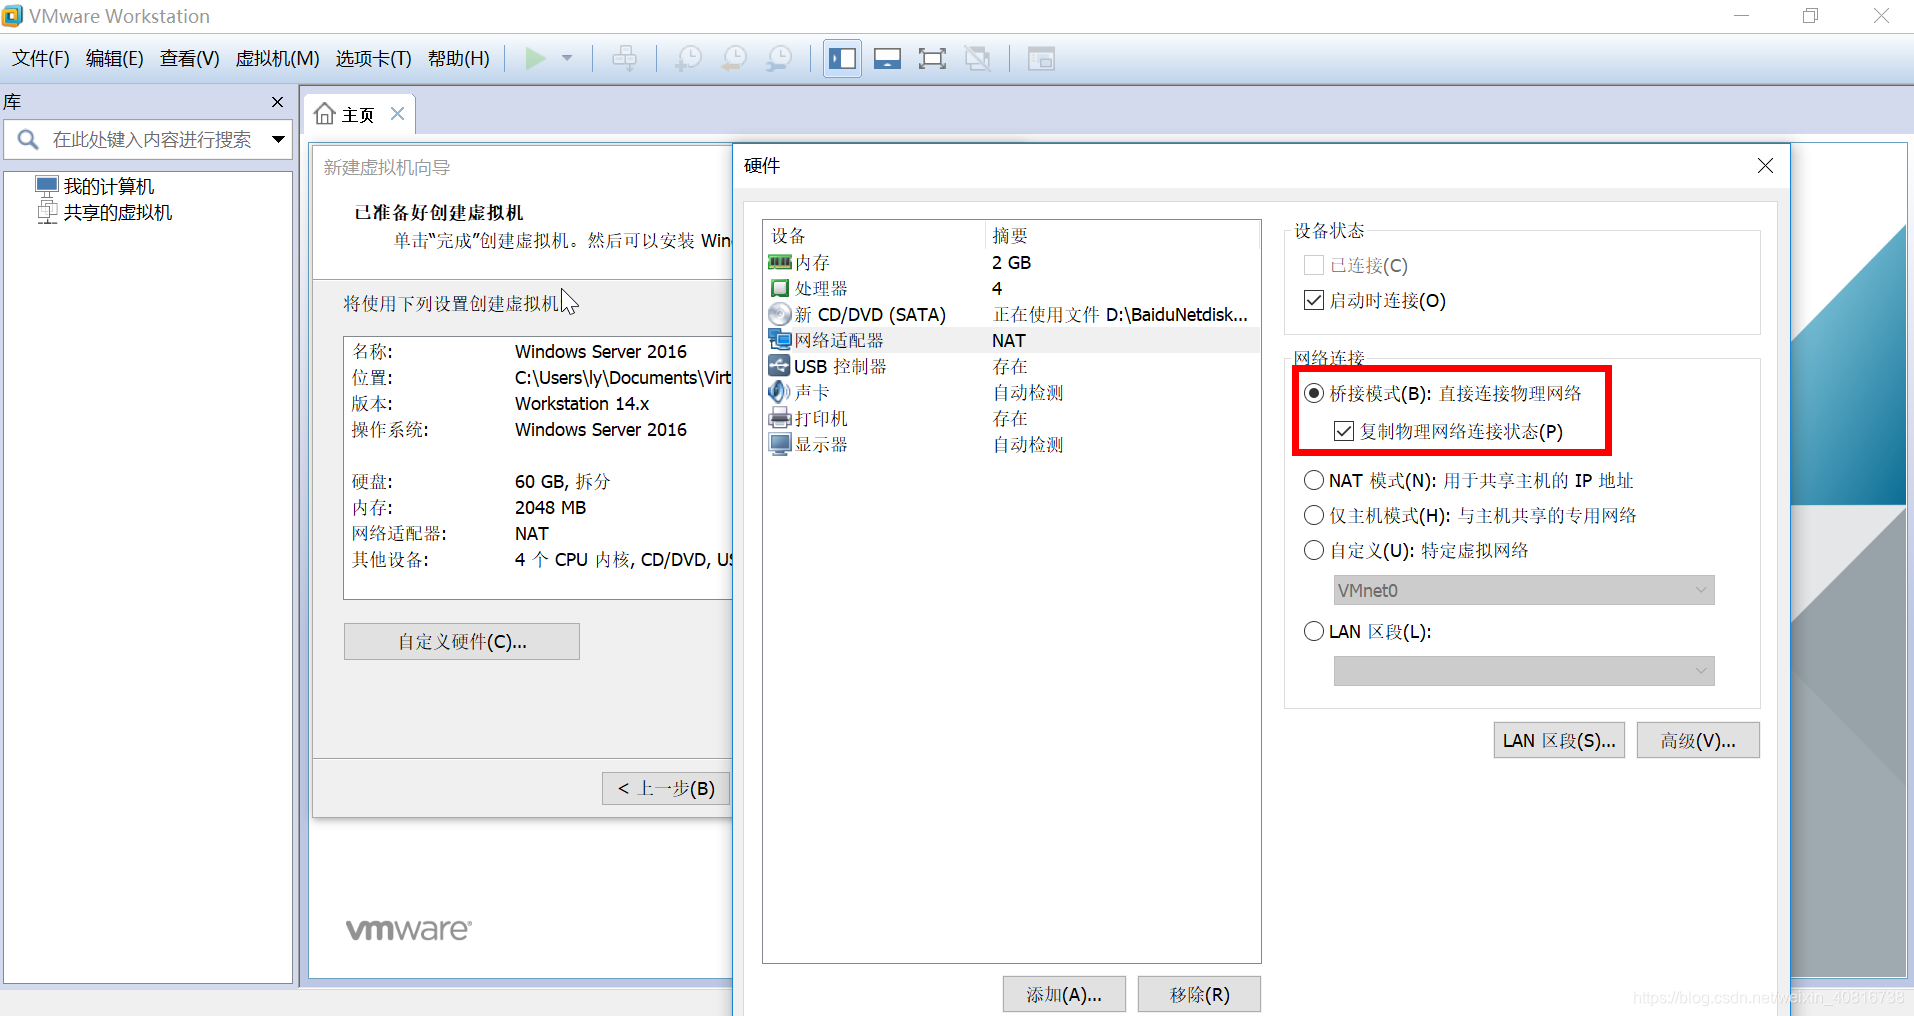Click the library search magnifier icon
The width and height of the screenshot is (1914, 1016).
coord(28,140)
